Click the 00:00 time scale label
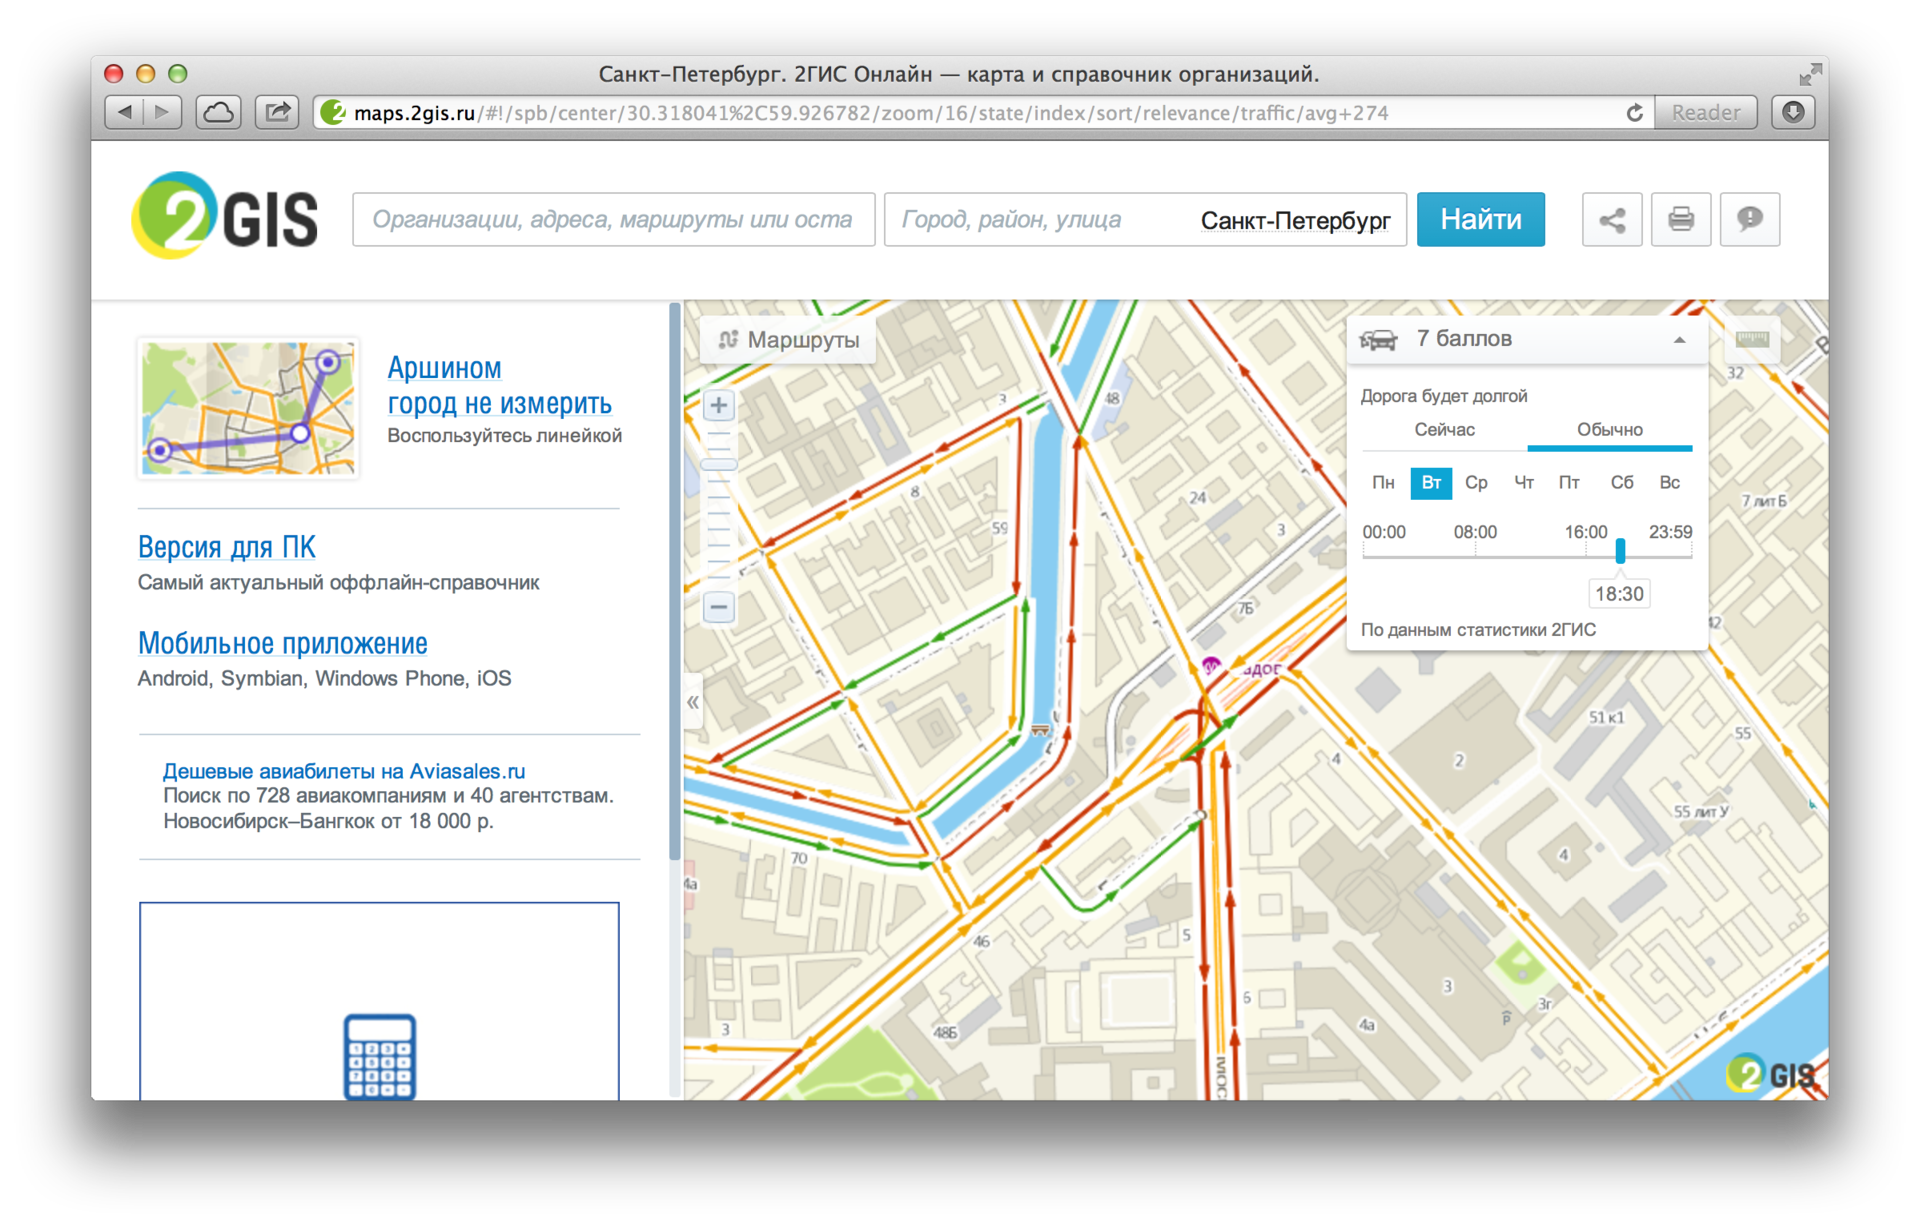The image size is (1920, 1227). (x=1384, y=532)
